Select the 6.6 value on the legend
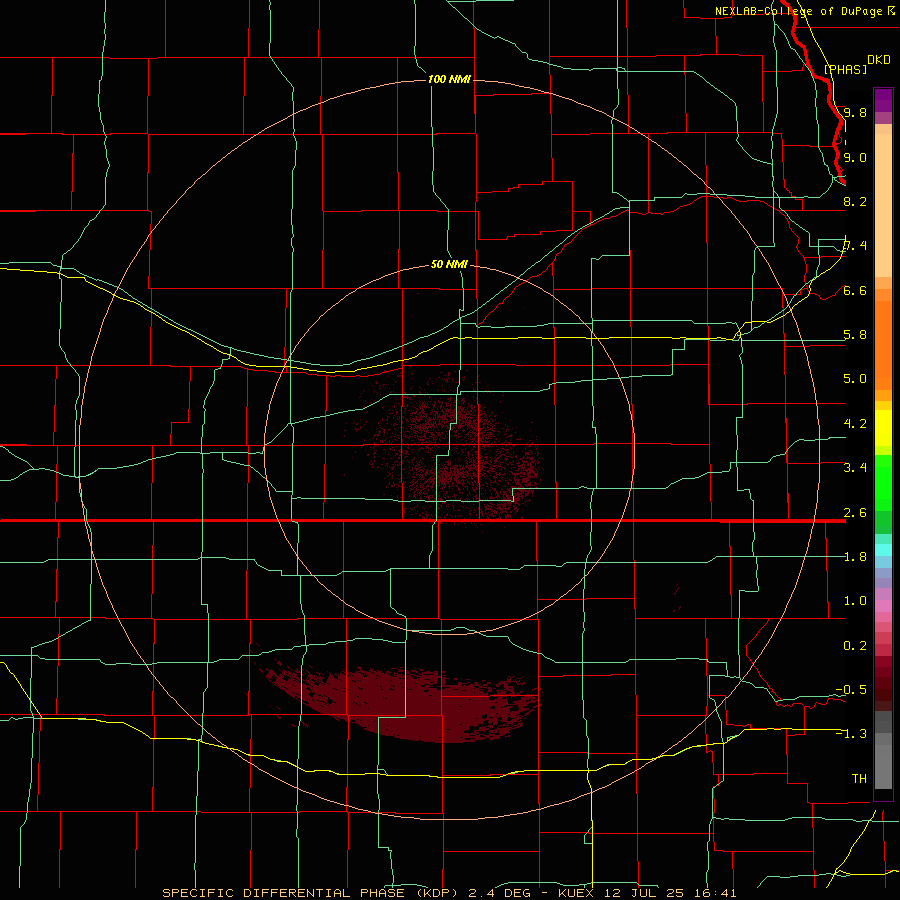This screenshot has height=900, width=900. pos(855,290)
